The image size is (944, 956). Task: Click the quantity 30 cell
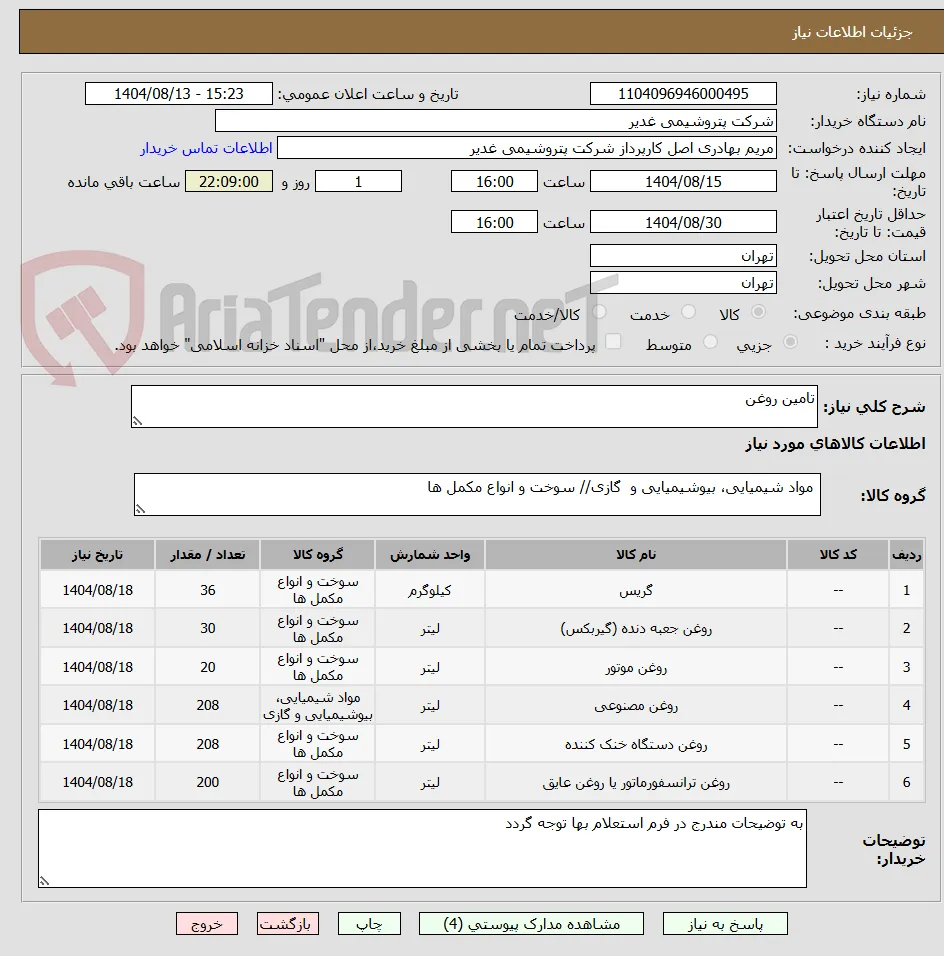point(207,628)
